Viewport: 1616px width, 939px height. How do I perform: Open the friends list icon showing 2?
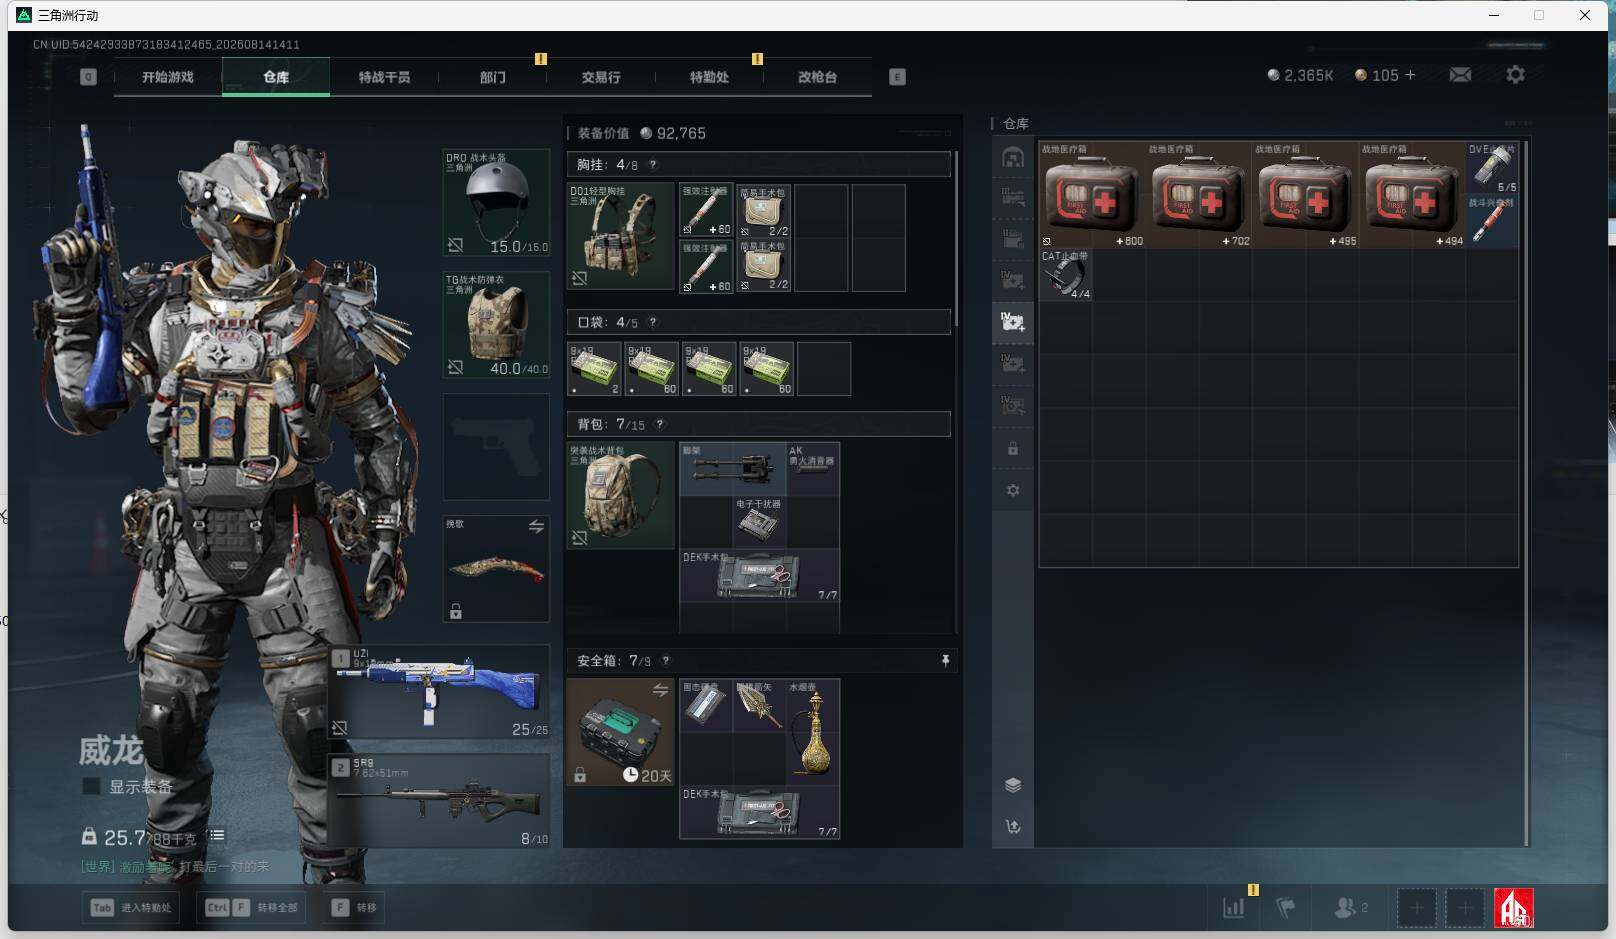point(1350,908)
